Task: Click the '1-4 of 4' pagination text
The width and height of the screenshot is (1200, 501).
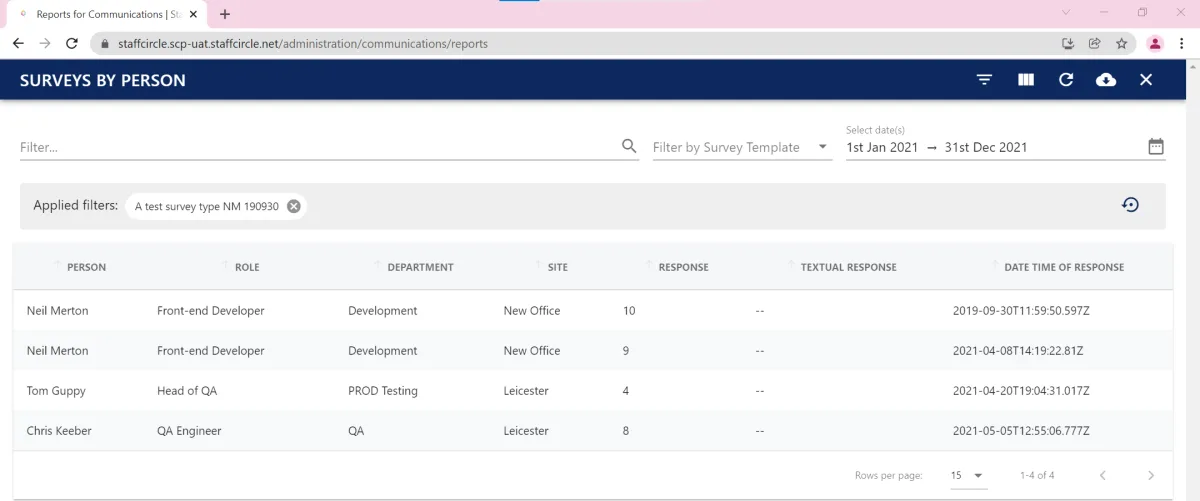Action: point(1037,475)
